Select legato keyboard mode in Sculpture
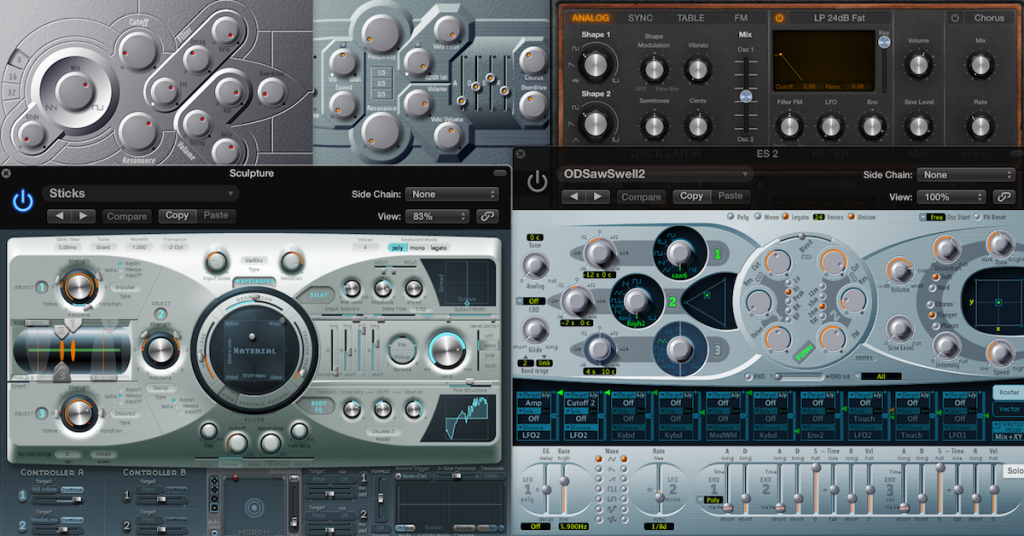The height and width of the screenshot is (536, 1024). pos(438,248)
